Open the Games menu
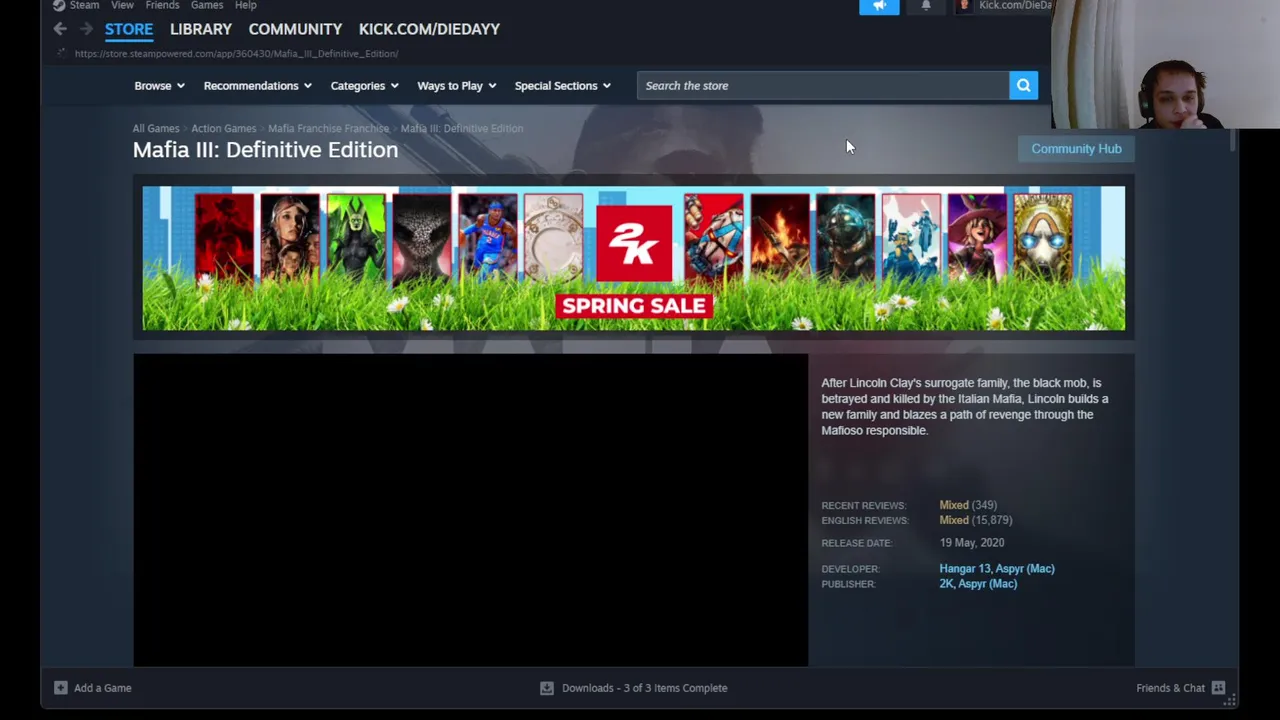 tap(207, 5)
